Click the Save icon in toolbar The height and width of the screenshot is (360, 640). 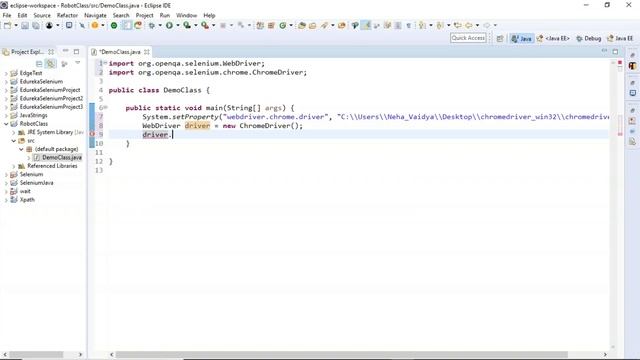[x=25, y=25]
